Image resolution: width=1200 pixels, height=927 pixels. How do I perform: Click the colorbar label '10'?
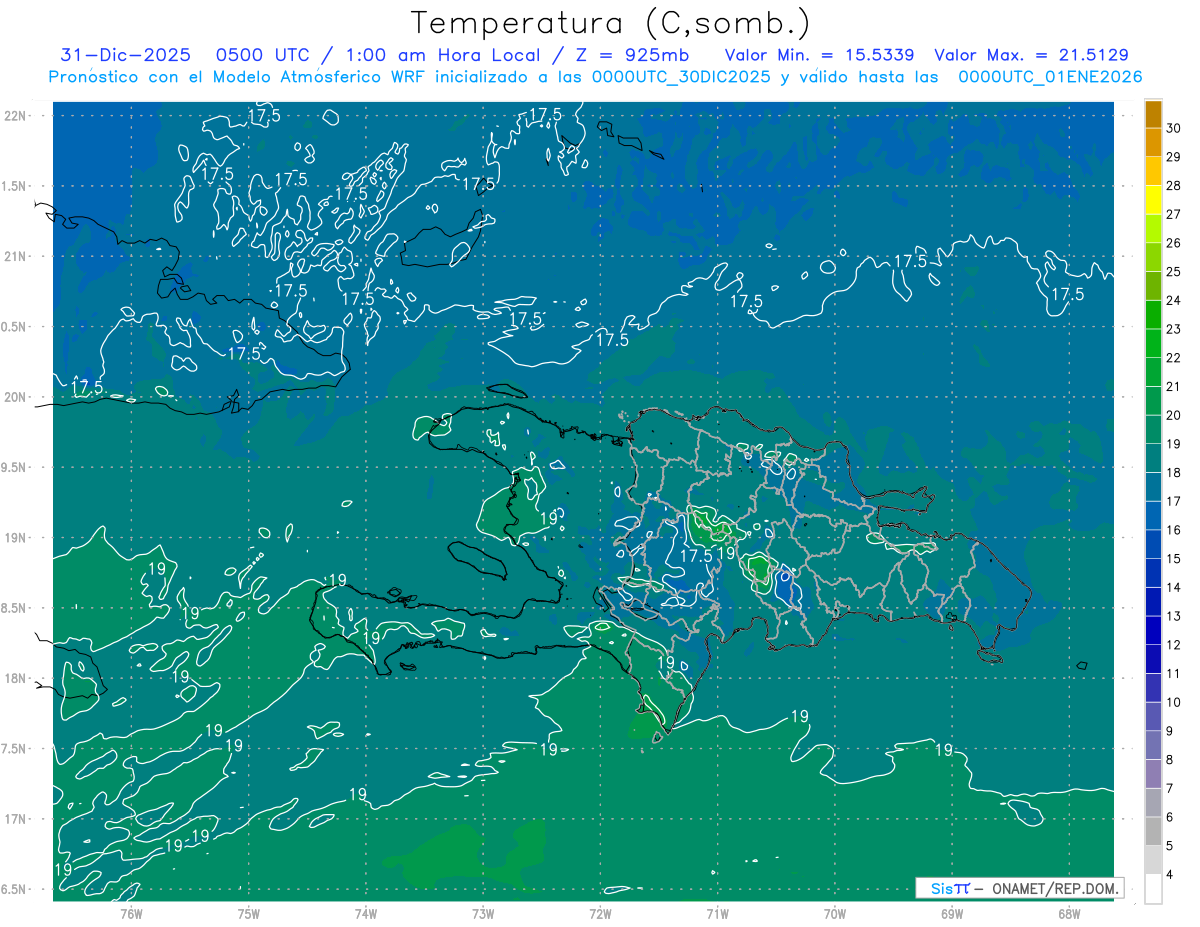point(1174,703)
